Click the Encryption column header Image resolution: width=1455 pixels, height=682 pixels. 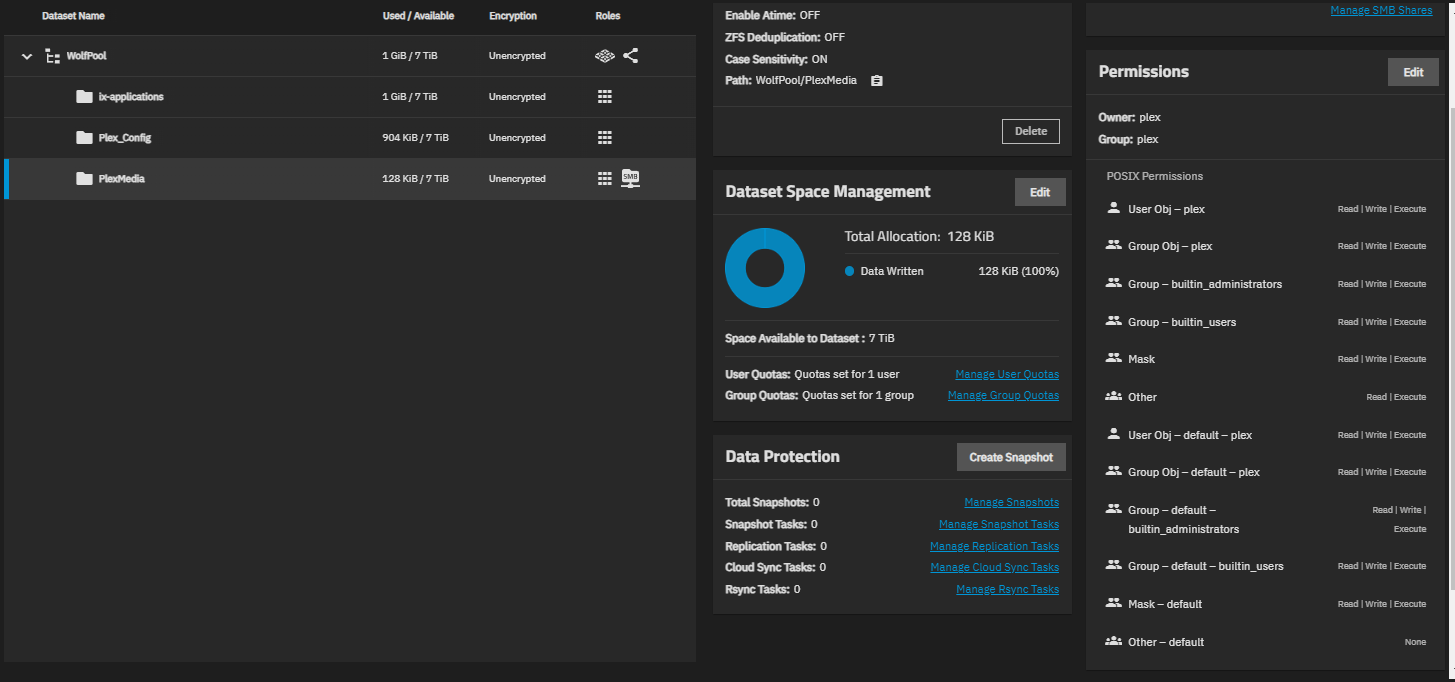(x=513, y=16)
